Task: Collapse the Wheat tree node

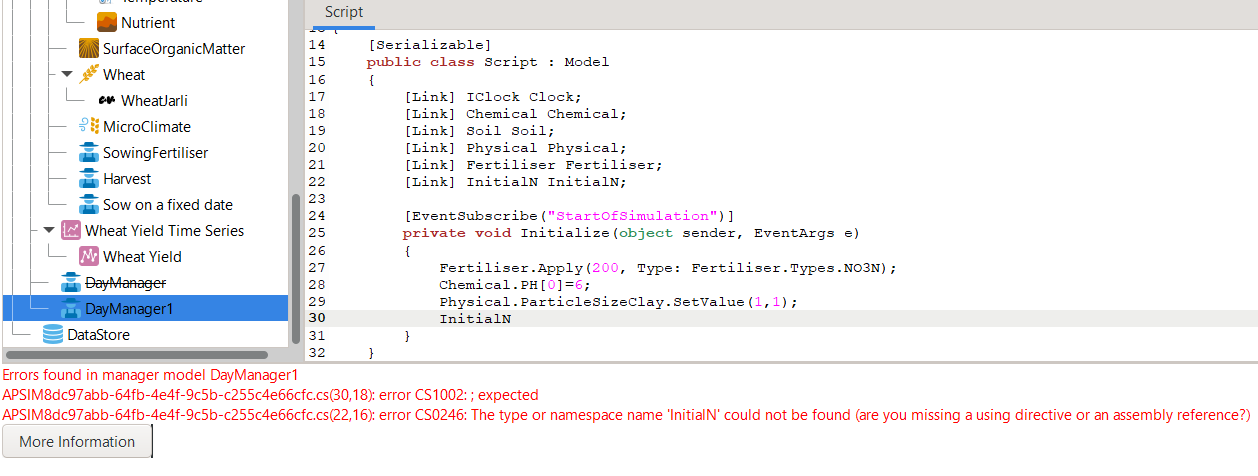Action: pyautogui.click(x=66, y=74)
